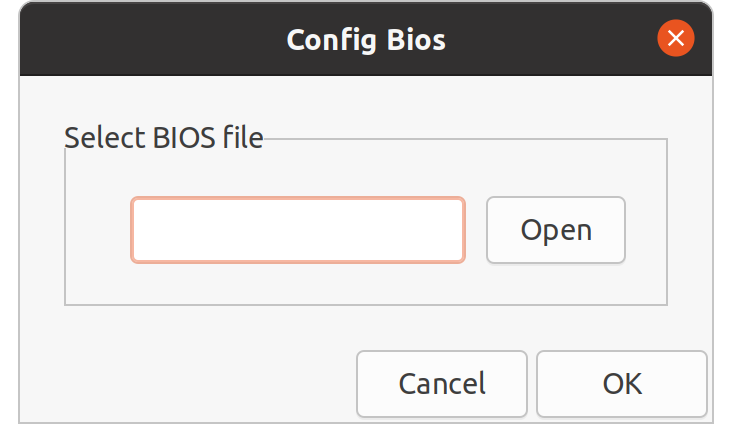This screenshot has height=442, width=732.
Task: Click the dark header bar of the dialog
Action: [140, 38]
